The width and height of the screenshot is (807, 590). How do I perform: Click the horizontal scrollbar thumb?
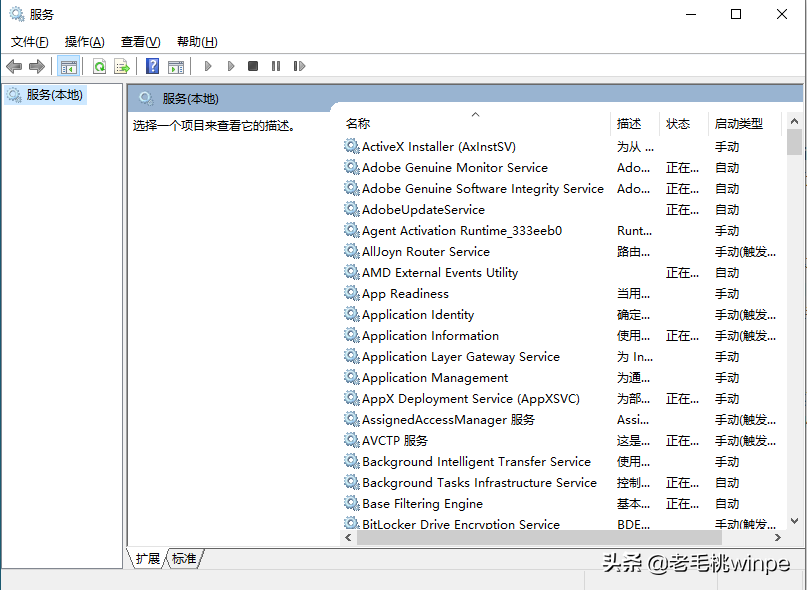point(539,537)
